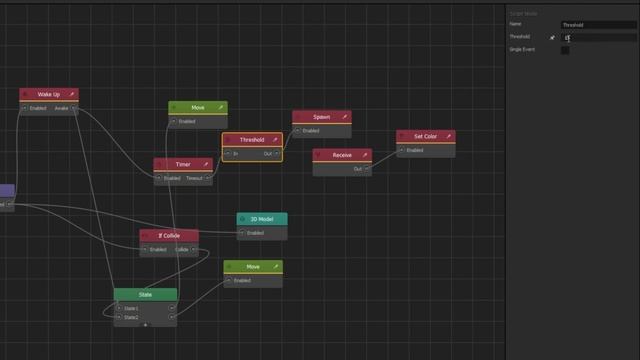Select the Wake Up node header
The width and height of the screenshot is (640, 360).
click(49, 94)
